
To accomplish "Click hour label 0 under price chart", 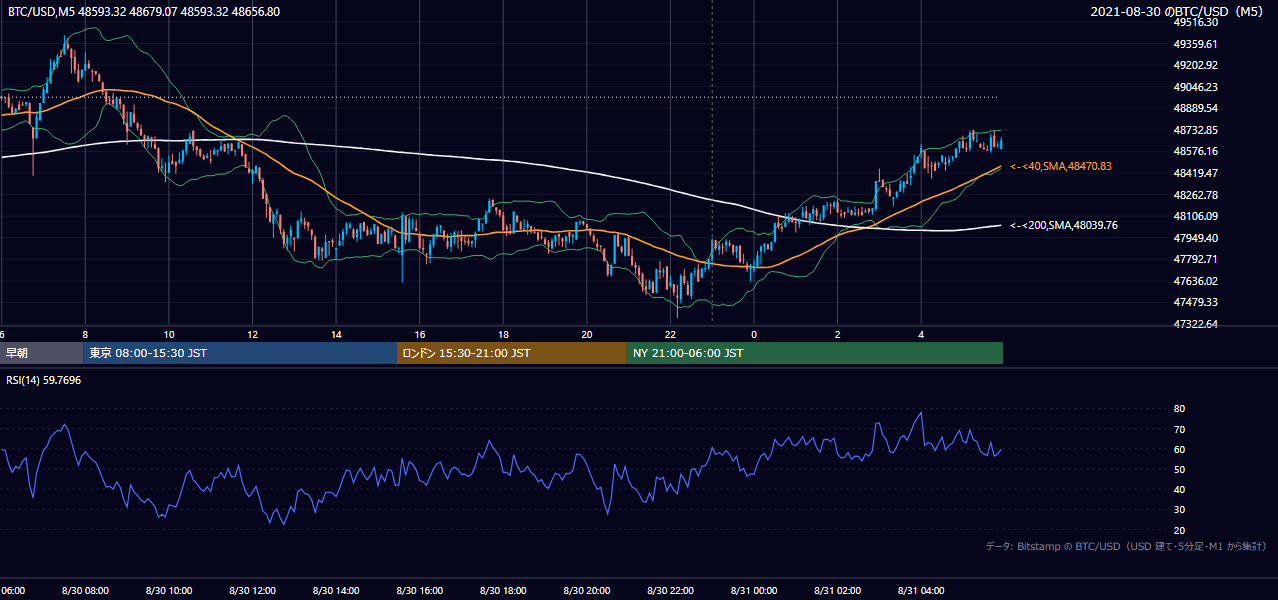I will [754, 334].
